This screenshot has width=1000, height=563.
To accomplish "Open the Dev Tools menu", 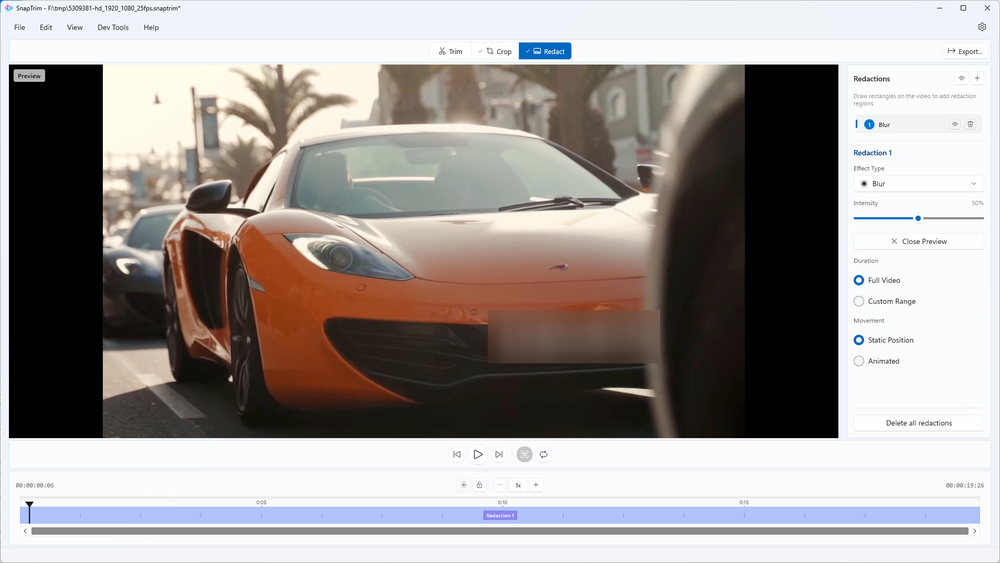I will coord(113,27).
